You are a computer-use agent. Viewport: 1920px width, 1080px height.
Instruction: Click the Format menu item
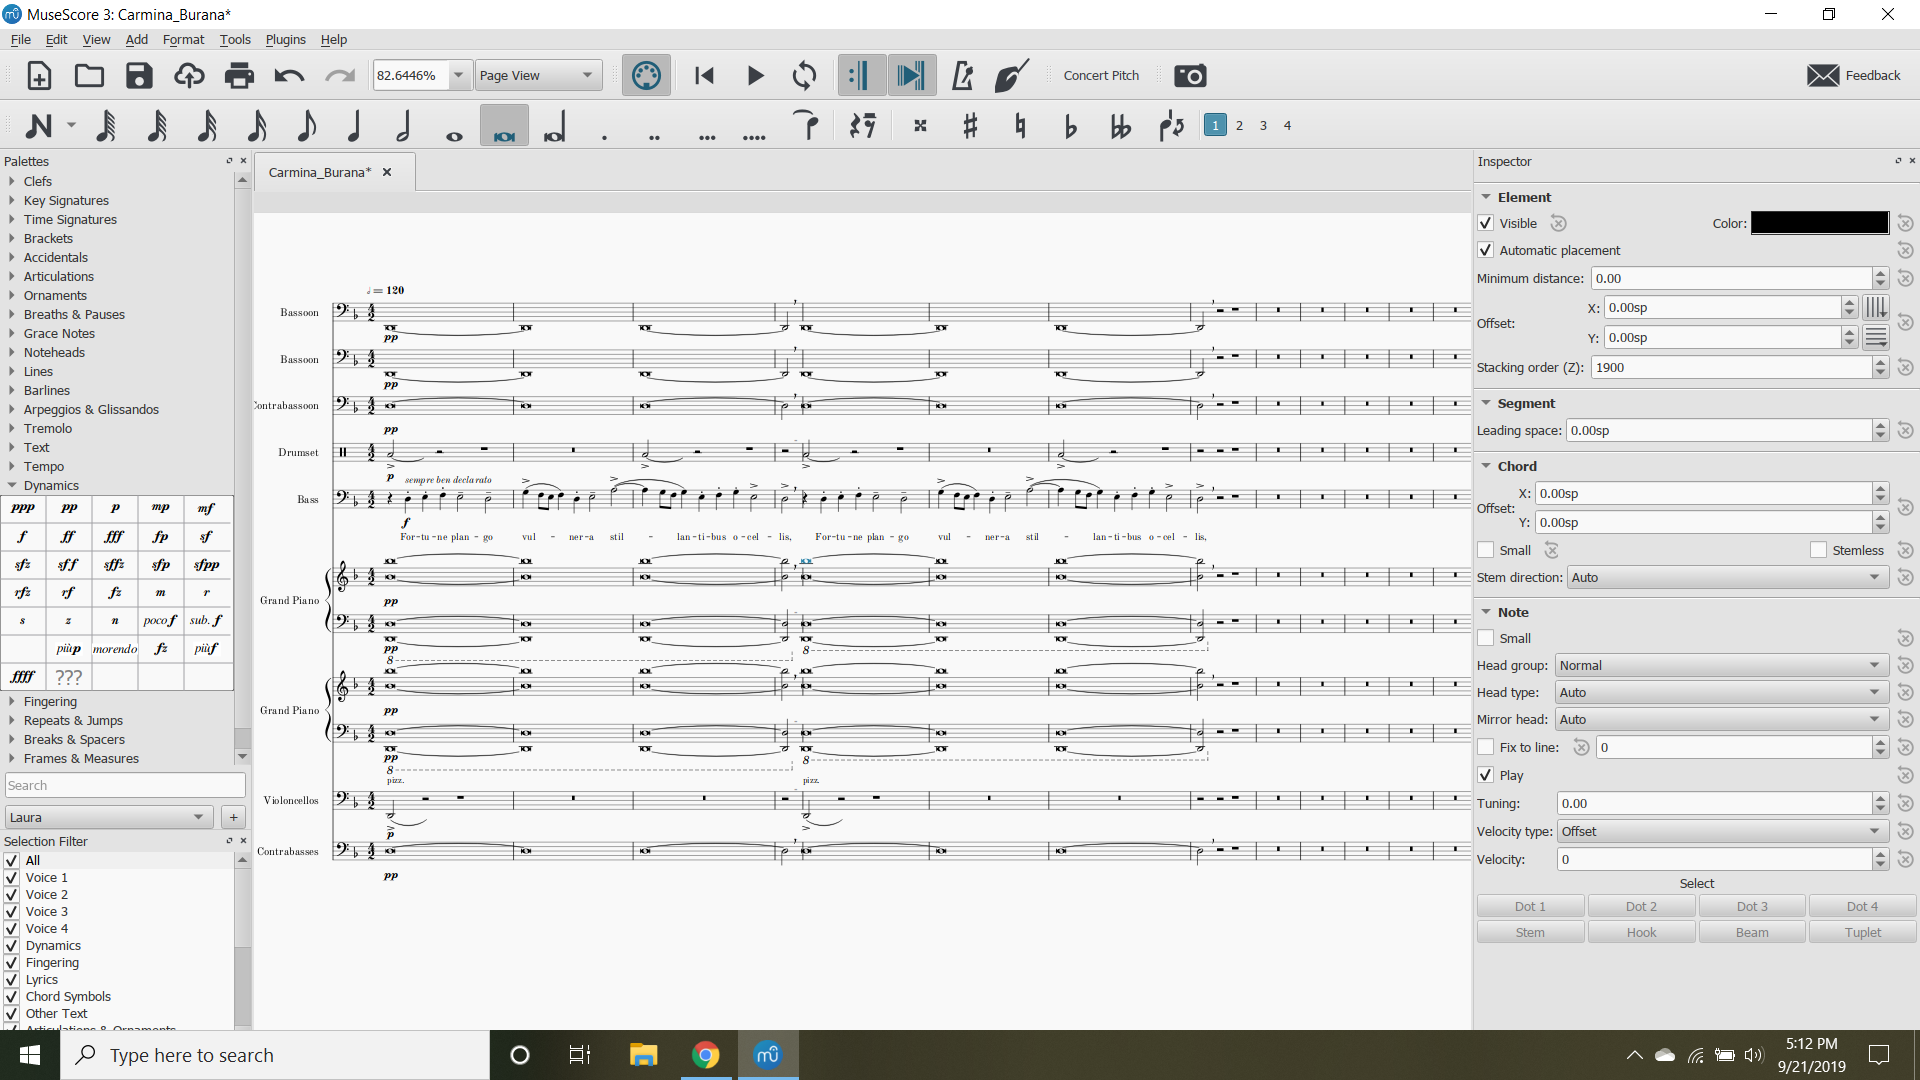tap(185, 38)
